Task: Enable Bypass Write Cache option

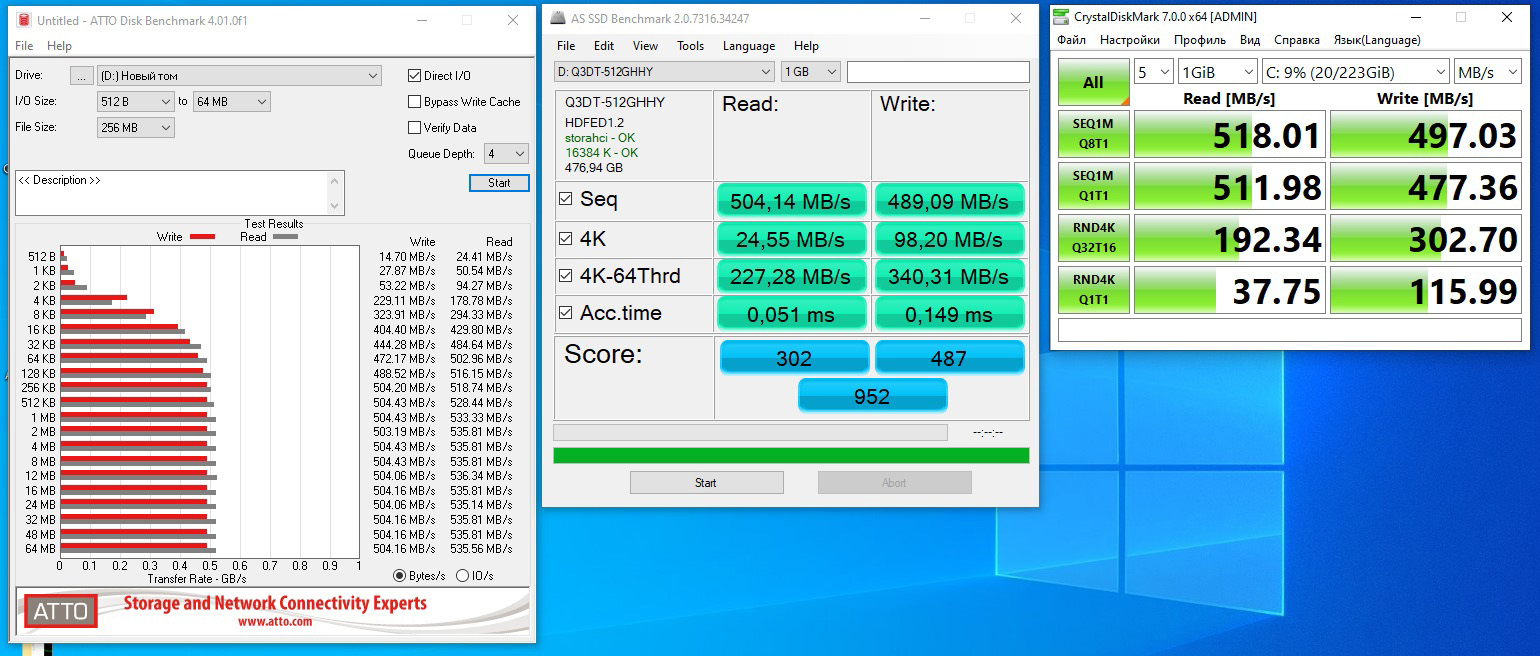Action: click(x=415, y=102)
